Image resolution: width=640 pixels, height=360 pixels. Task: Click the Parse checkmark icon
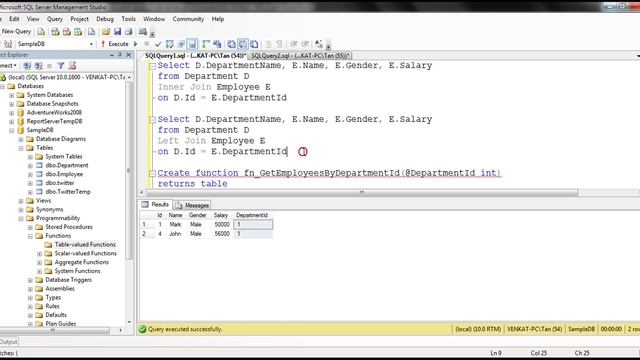tap(158, 44)
